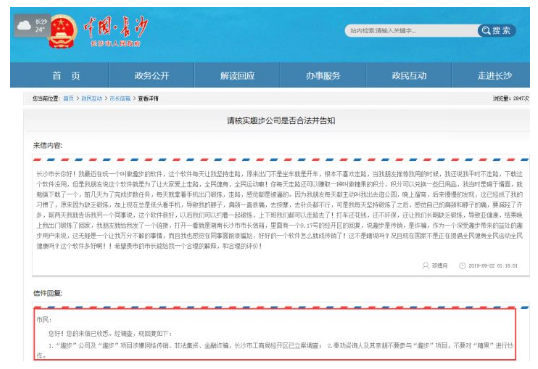This screenshot has width=538, height=369.
Task: Click the 中国·长沙 calligraphy site logo
Action: (x=116, y=31)
